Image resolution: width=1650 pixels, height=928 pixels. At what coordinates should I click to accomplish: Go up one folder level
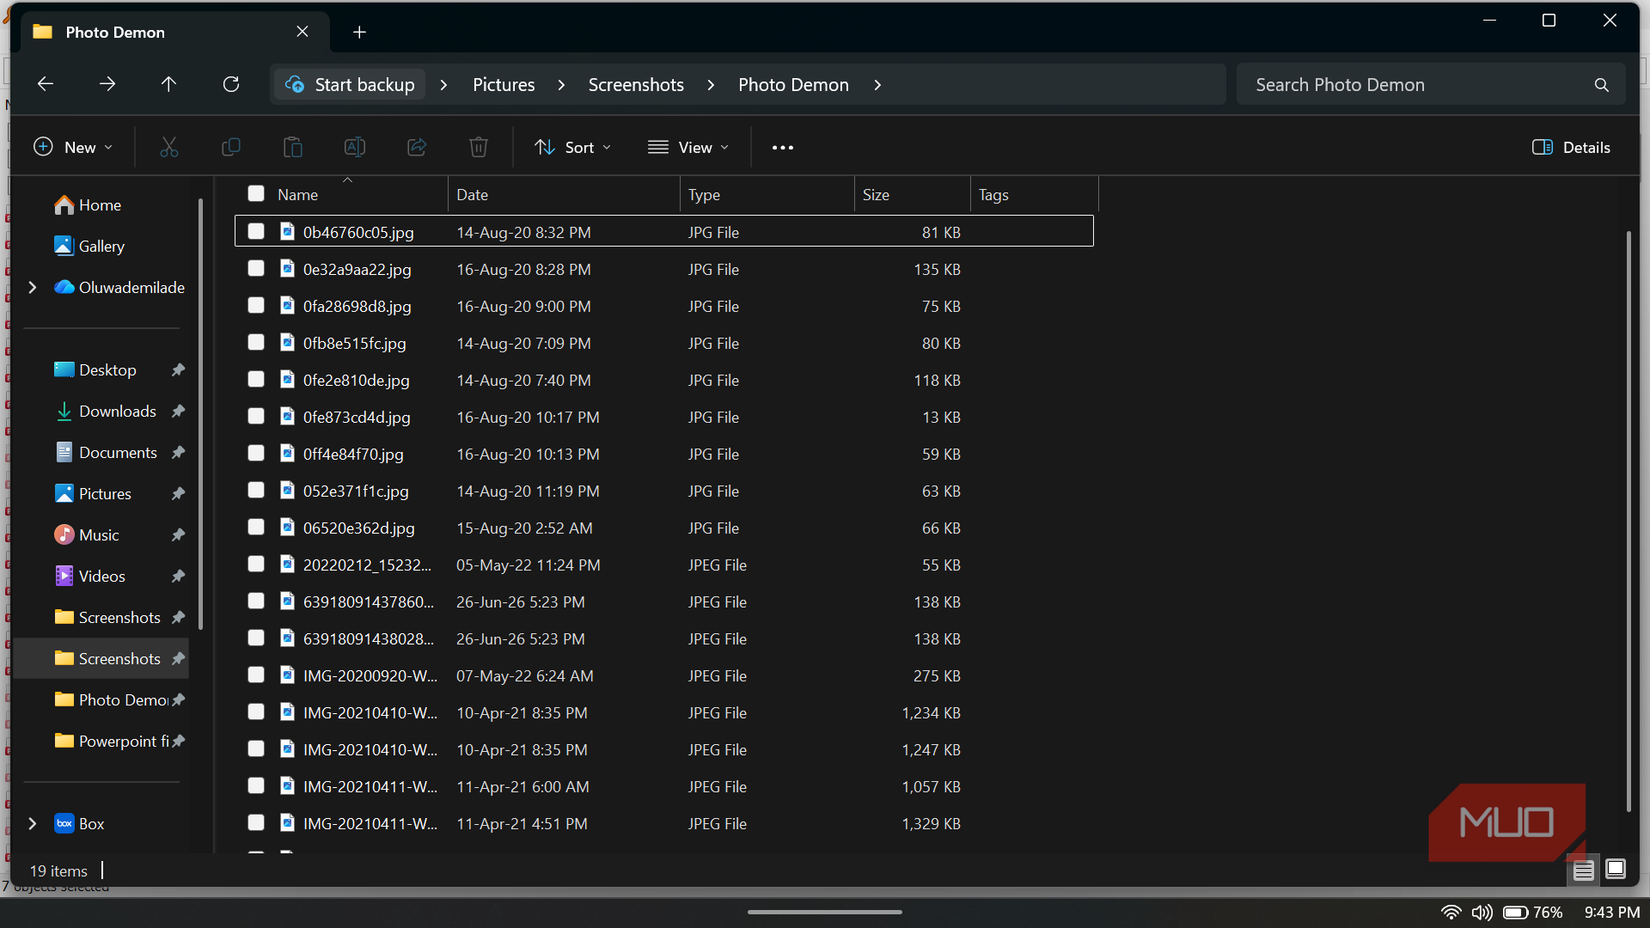pyautogui.click(x=169, y=84)
